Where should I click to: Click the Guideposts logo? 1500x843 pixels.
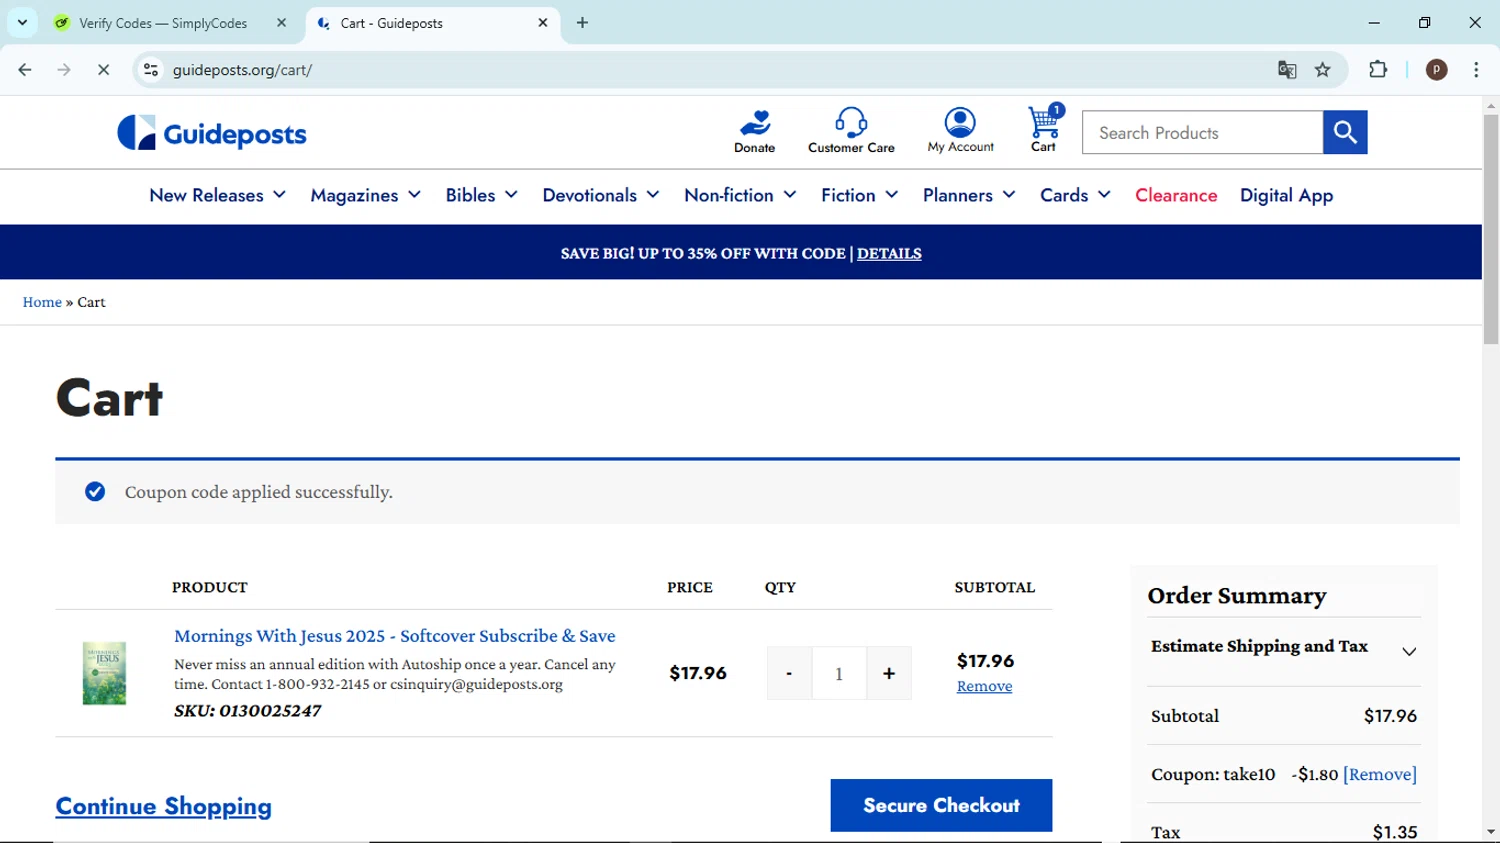(212, 133)
